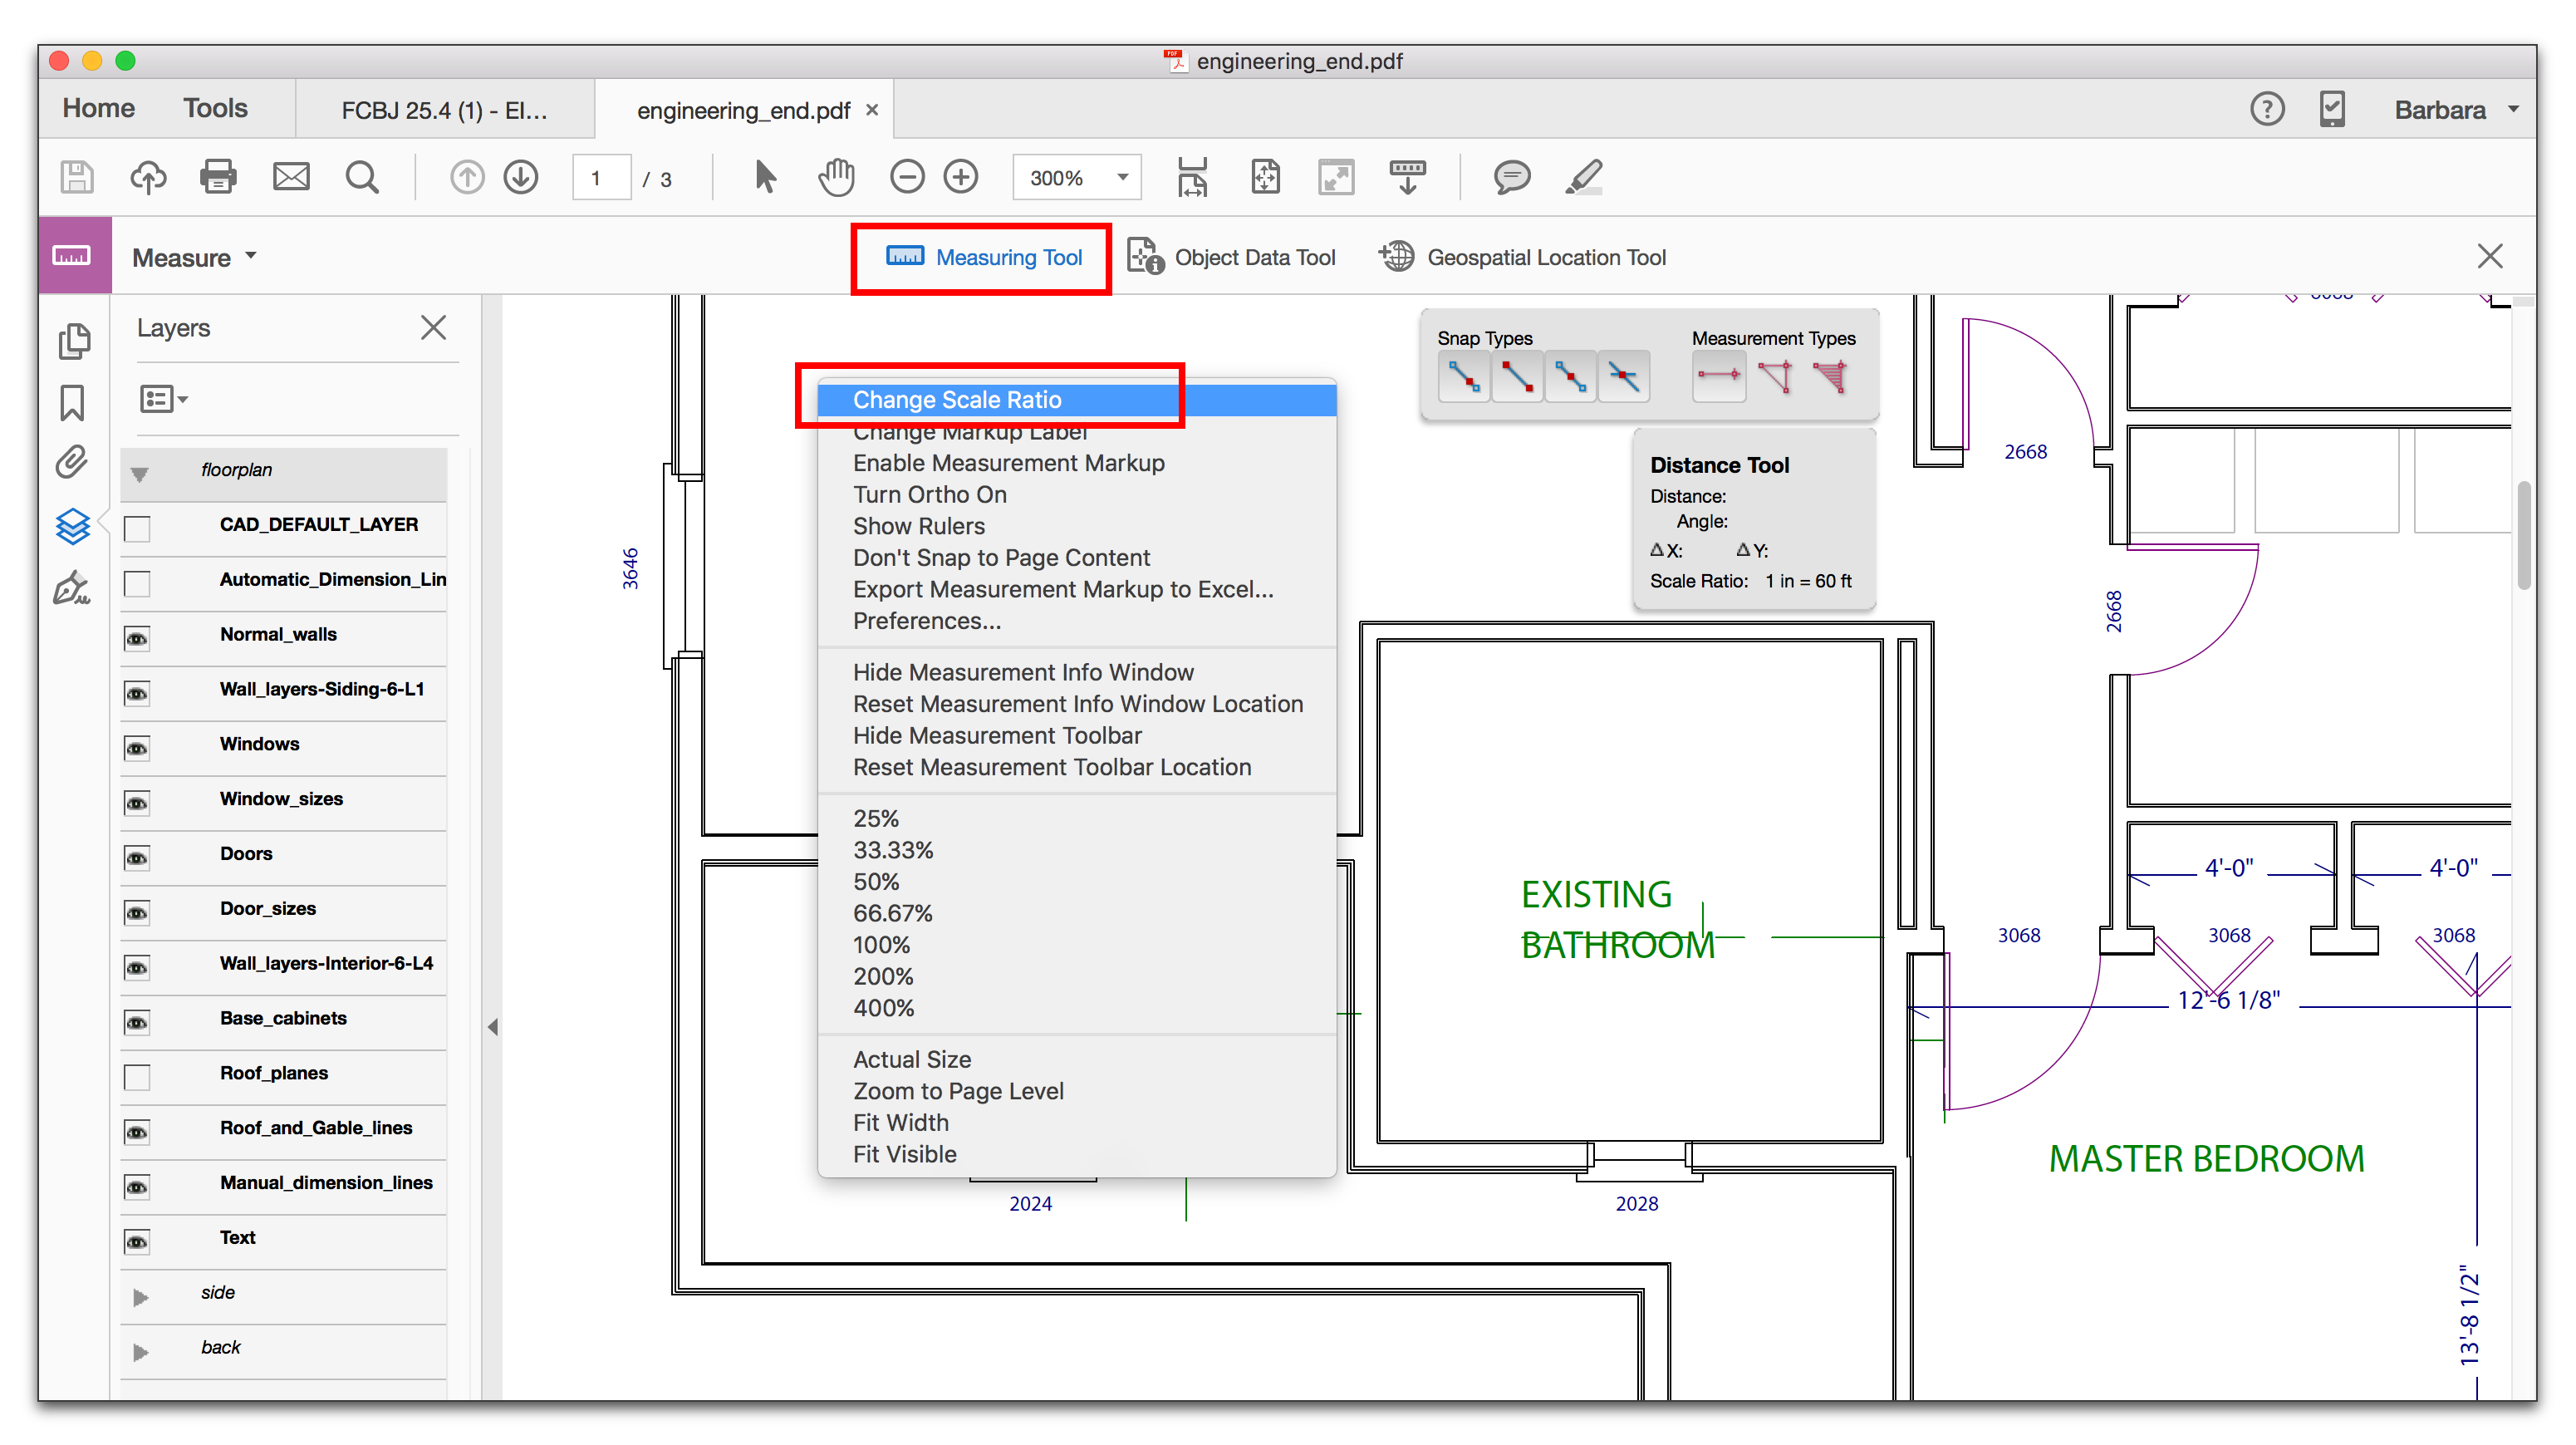Open the Layers panel icon in sidebar
Image resolution: width=2576 pixels, height=1445 pixels.
(x=72, y=526)
